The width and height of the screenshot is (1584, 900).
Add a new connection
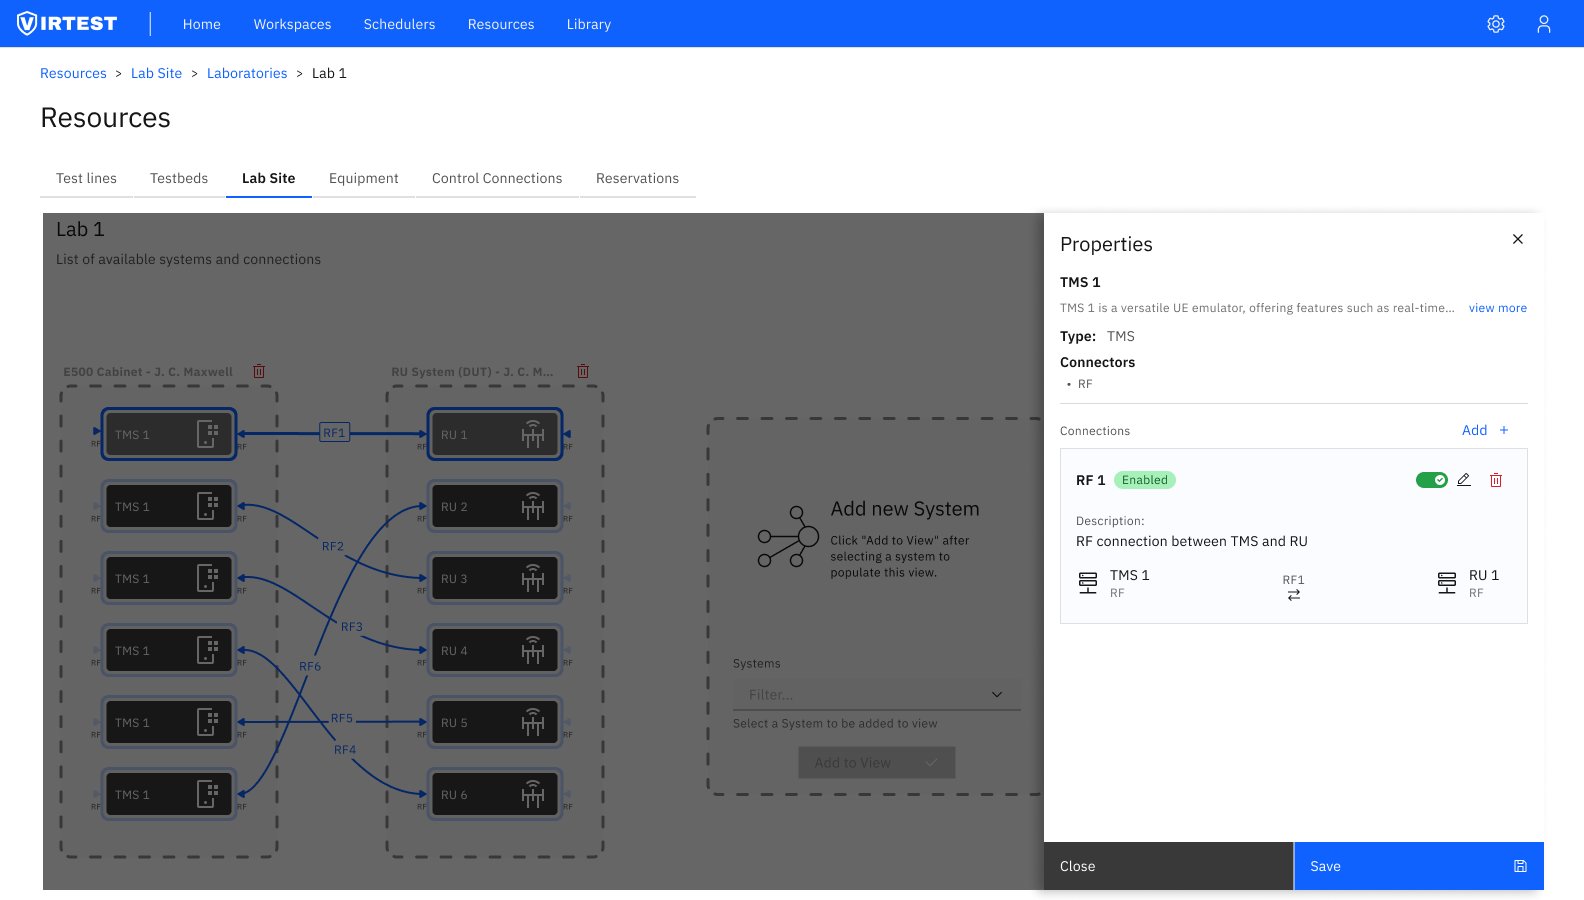click(x=1484, y=430)
